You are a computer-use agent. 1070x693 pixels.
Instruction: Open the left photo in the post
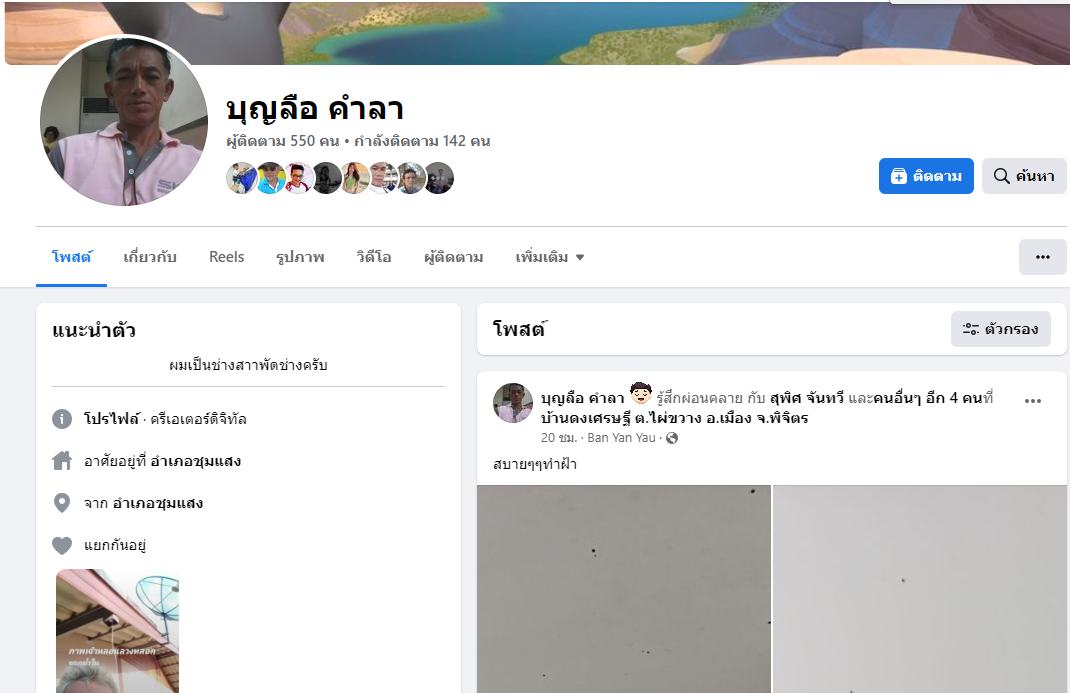(x=624, y=589)
